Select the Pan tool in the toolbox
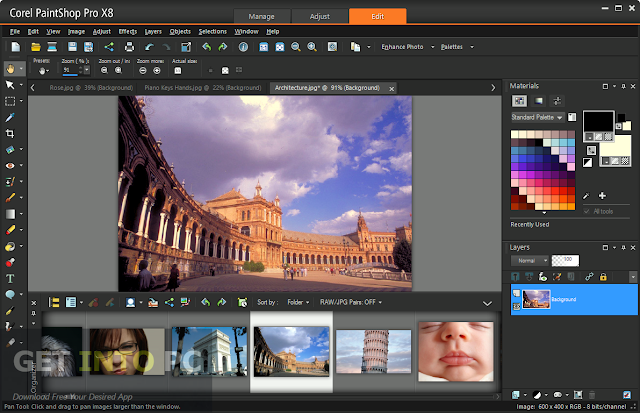This screenshot has width=640, height=413. (10, 69)
